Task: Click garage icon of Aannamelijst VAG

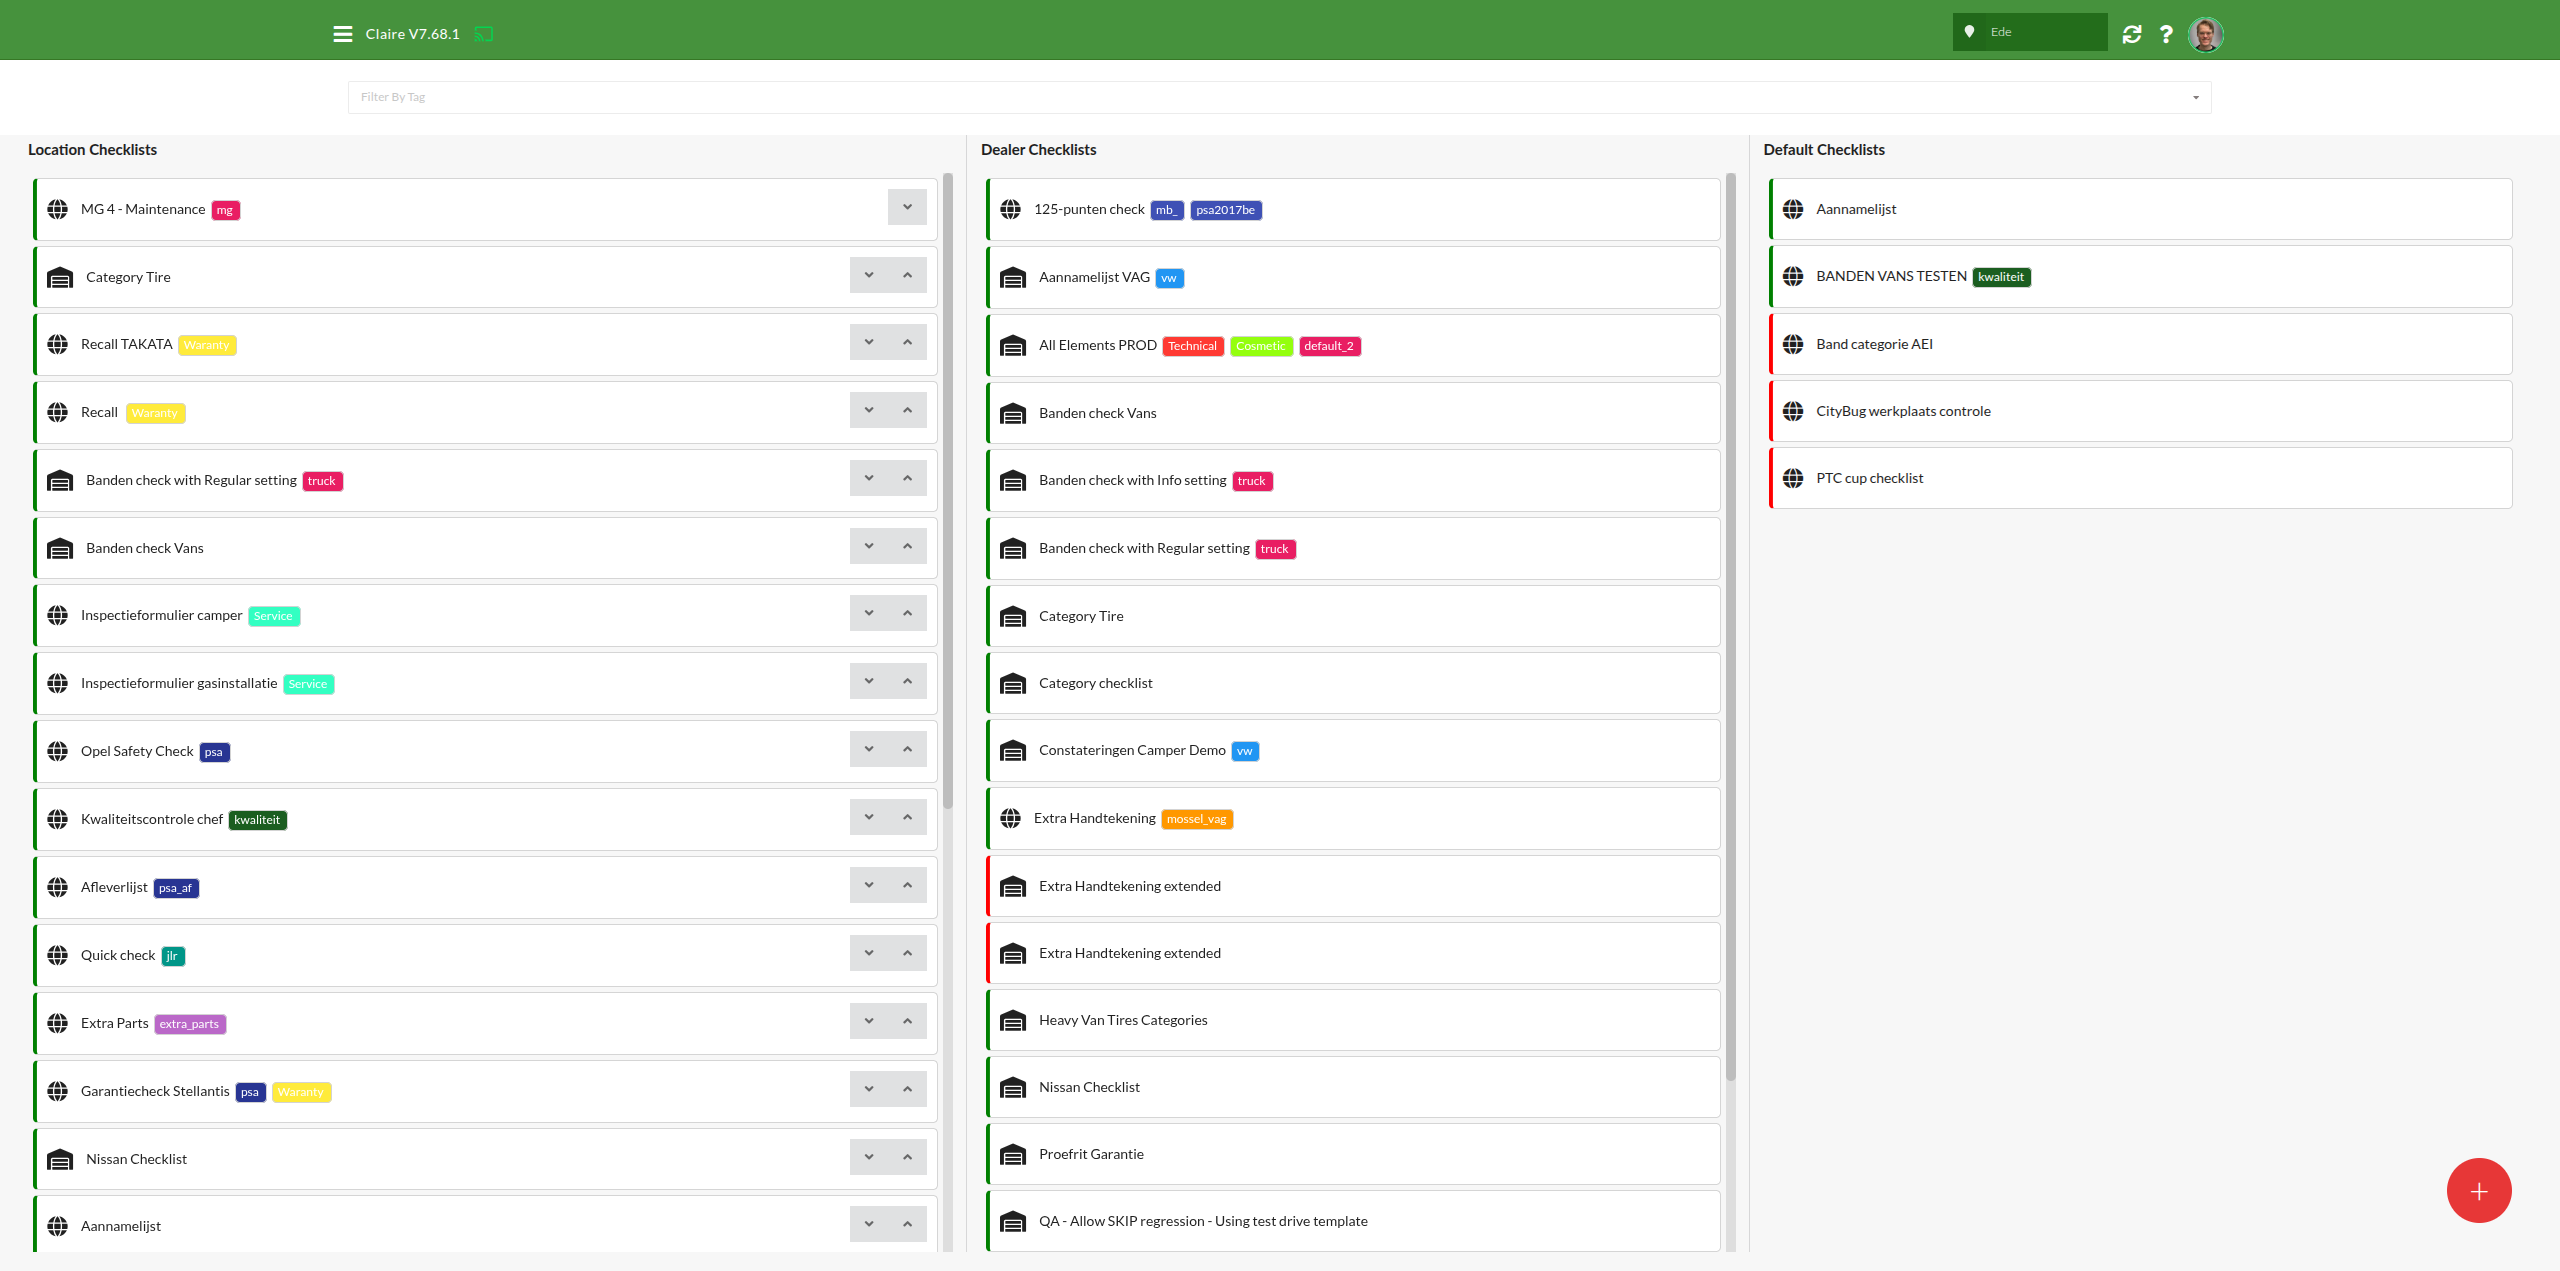Action: [1013, 277]
